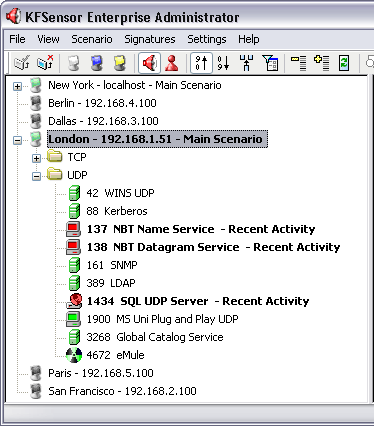This screenshot has width=374, height=426.
Task: Click green server icon beside Global Catalog Service
Action: coord(74,337)
